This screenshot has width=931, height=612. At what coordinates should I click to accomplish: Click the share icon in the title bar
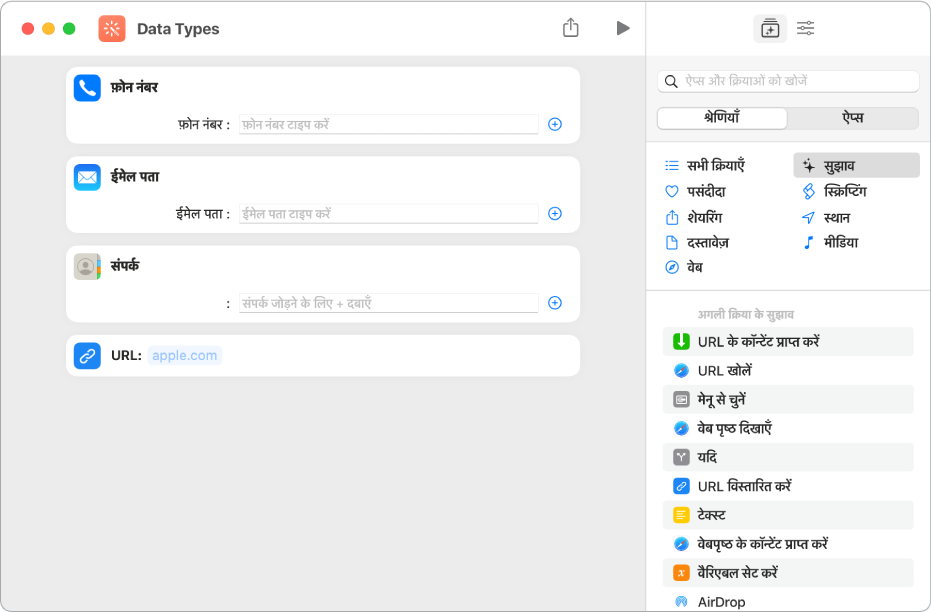pyautogui.click(x=571, y=27)
